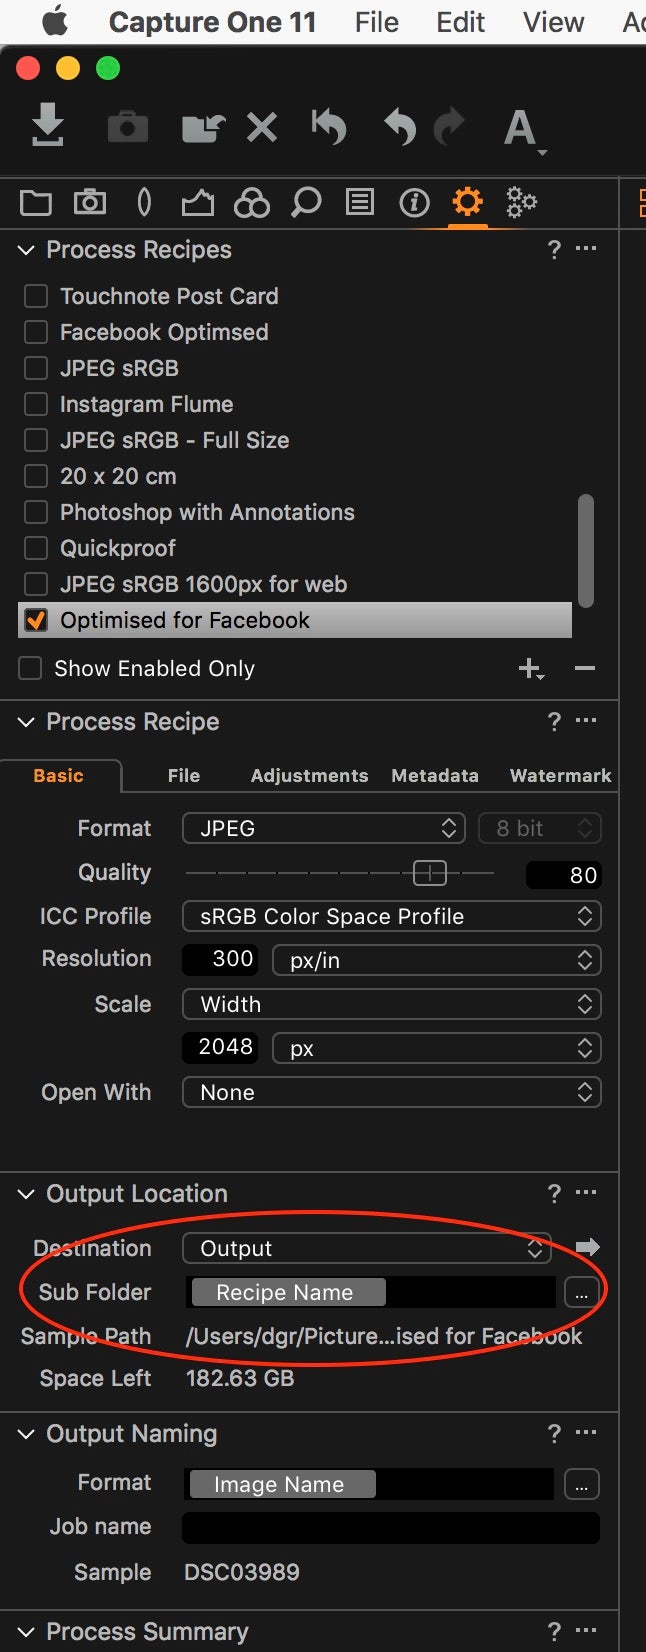The width and height of the screenshot is (646, 1652).
Task: Open the Scale px unit dropdown
Action: click(x=437, y=1048)
